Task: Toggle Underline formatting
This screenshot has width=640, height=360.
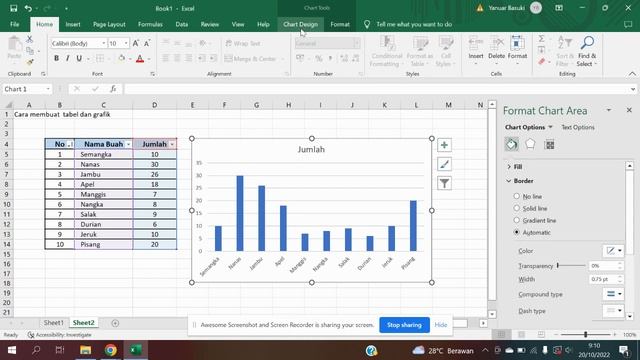Action: tap(79, 58)
